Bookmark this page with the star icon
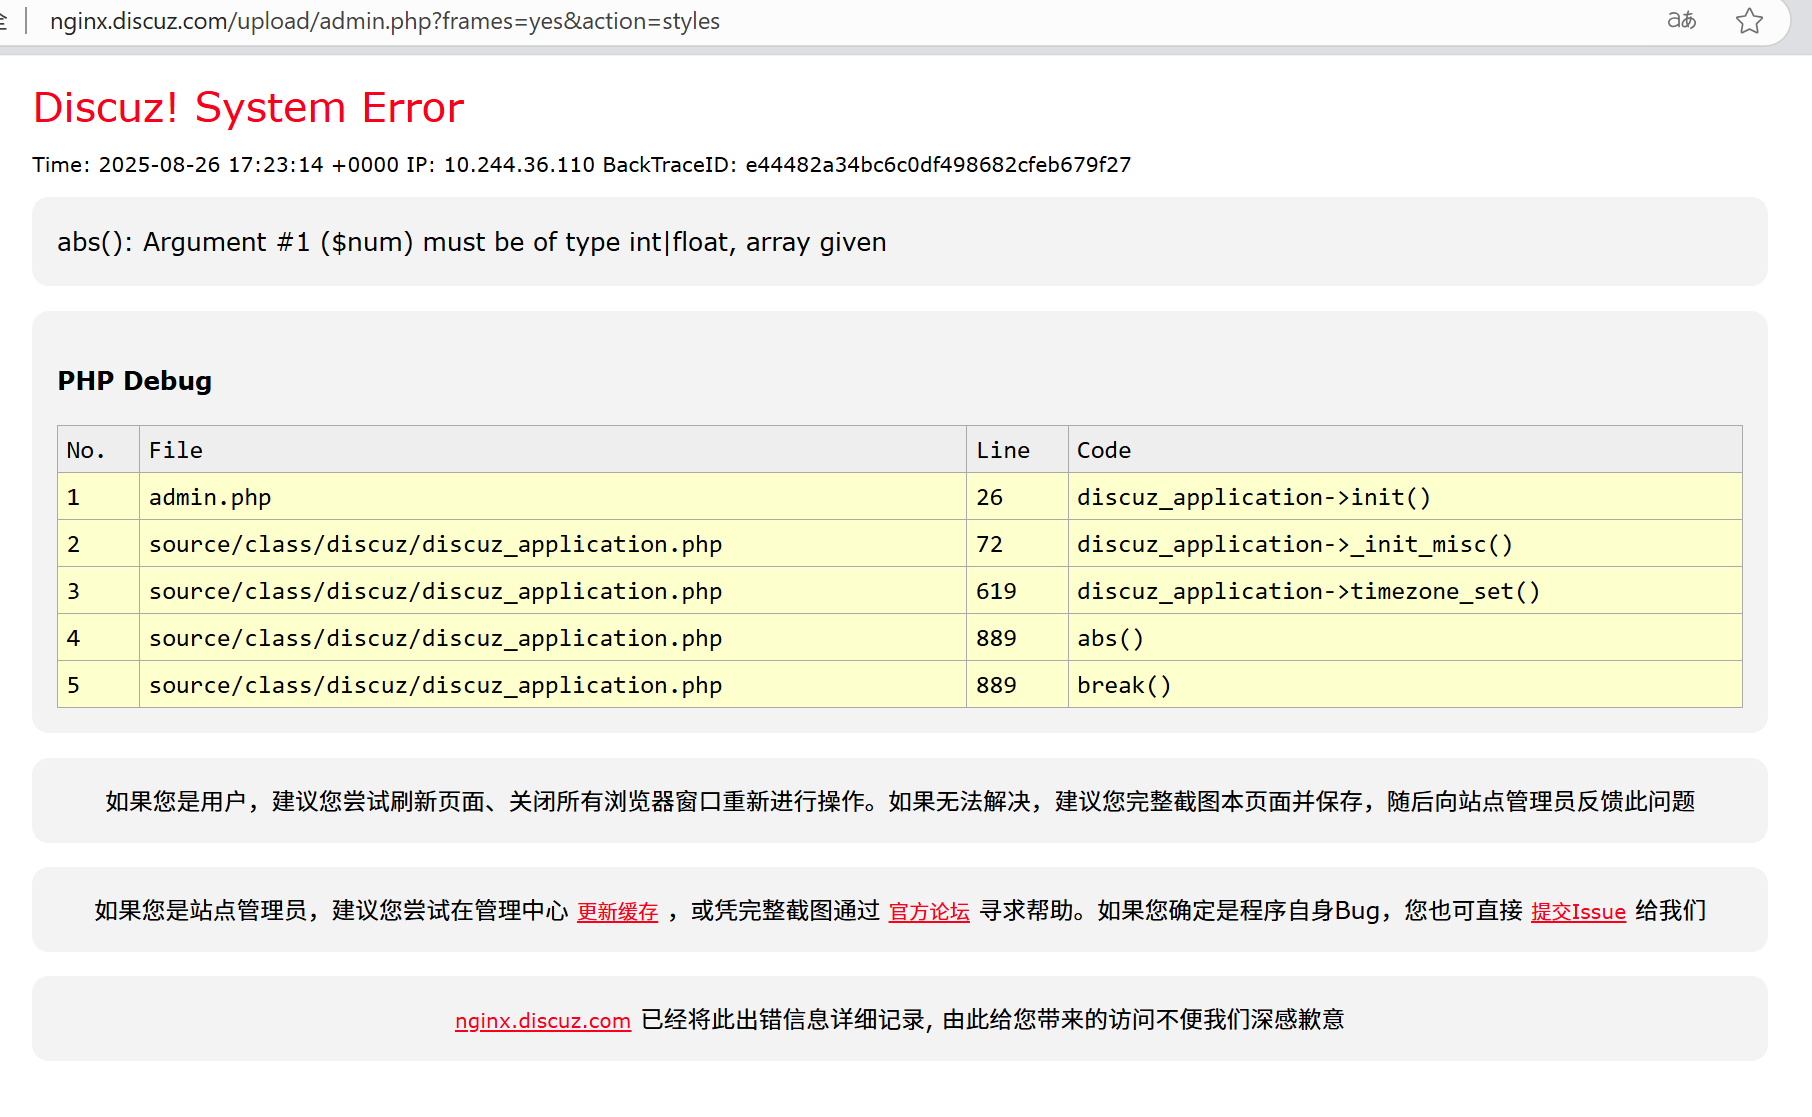 1749,20
